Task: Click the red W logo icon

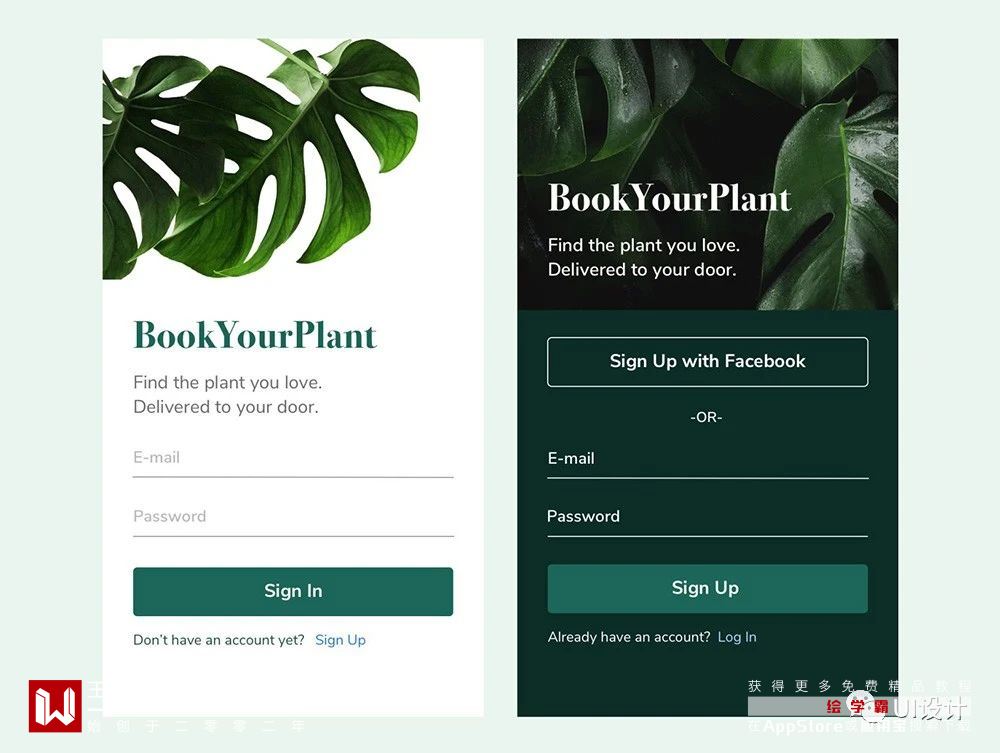Action: [x=55, y=706]
